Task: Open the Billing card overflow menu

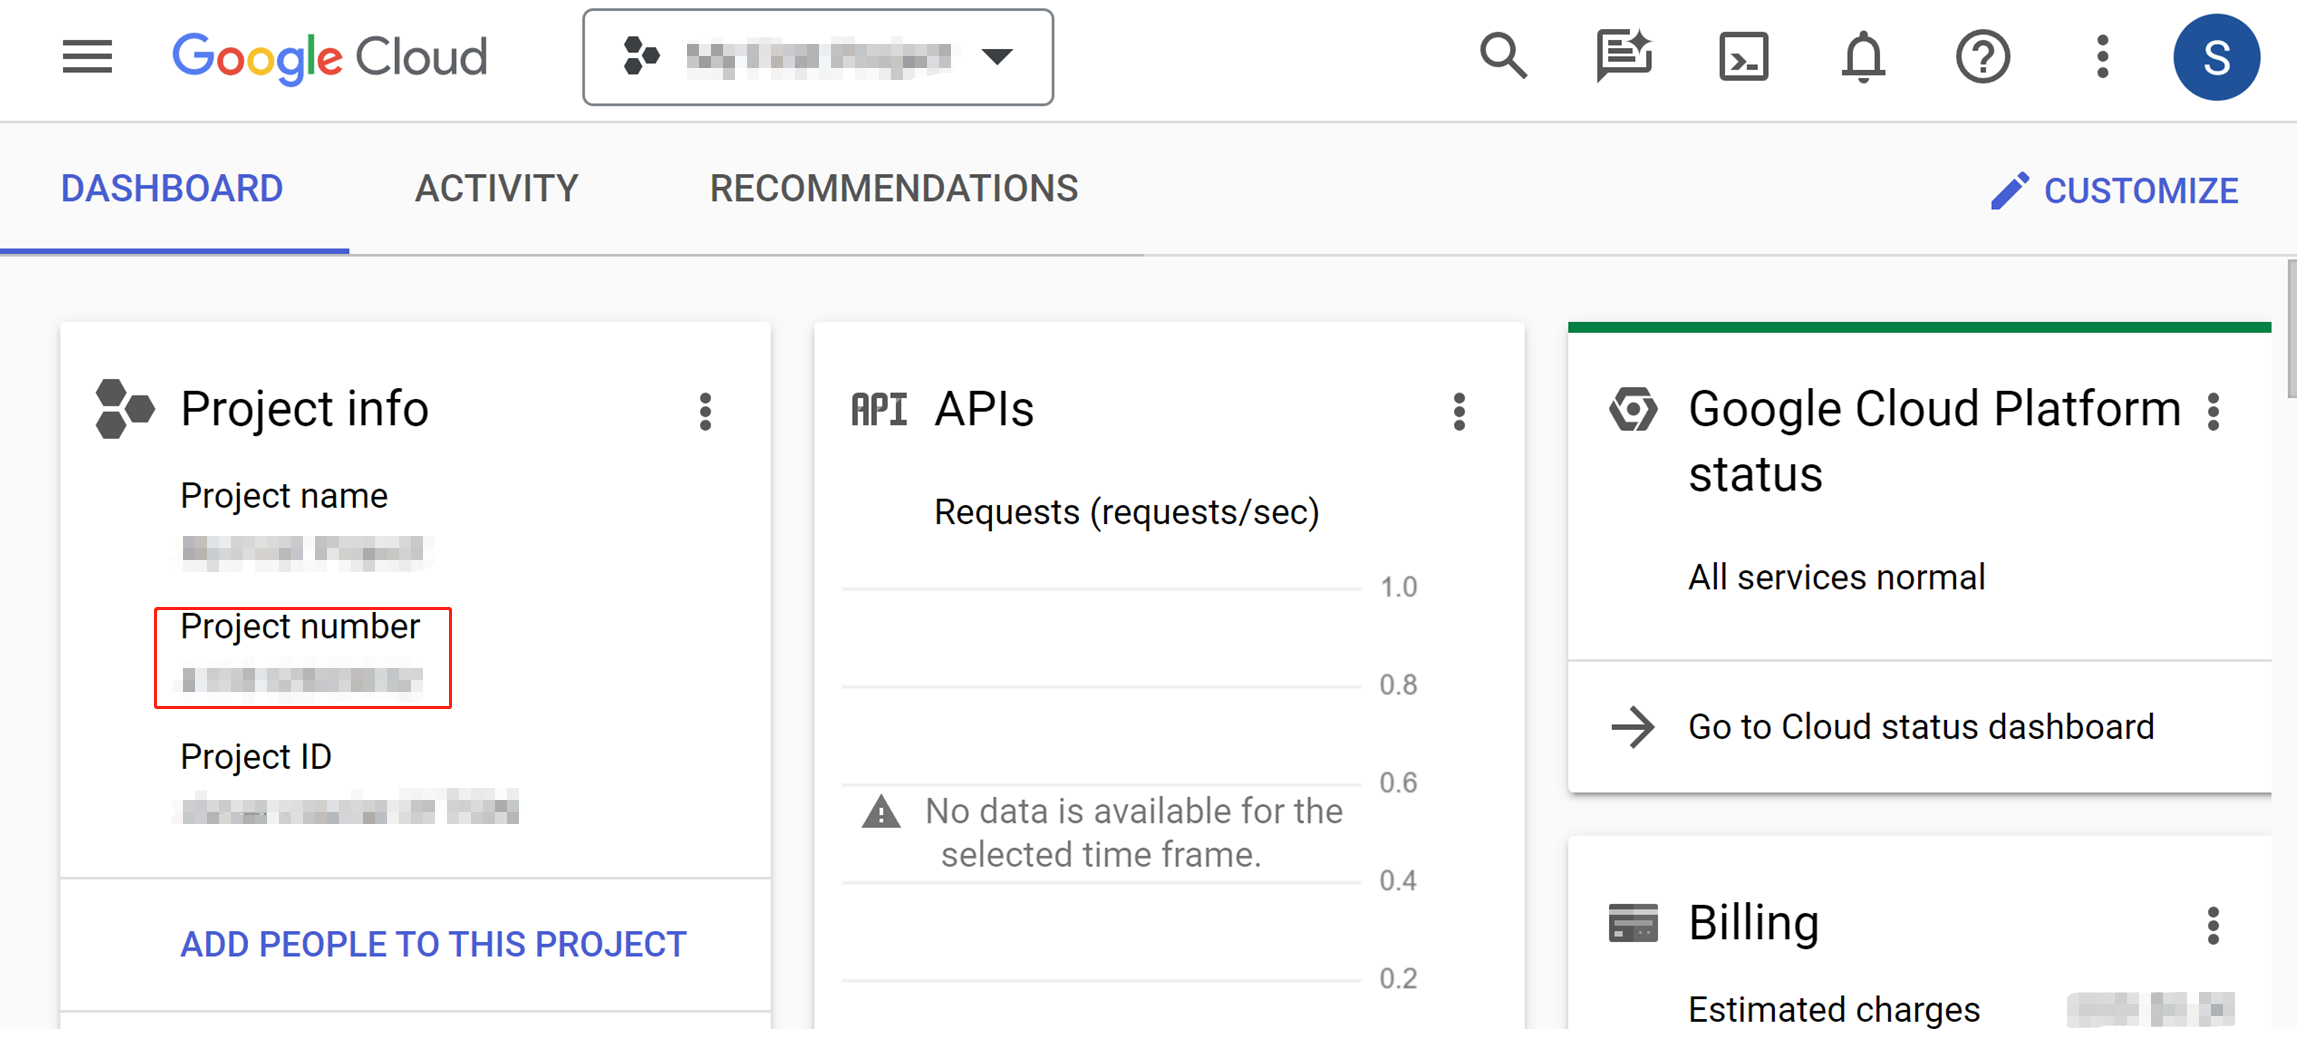Action: (2213, 925)
